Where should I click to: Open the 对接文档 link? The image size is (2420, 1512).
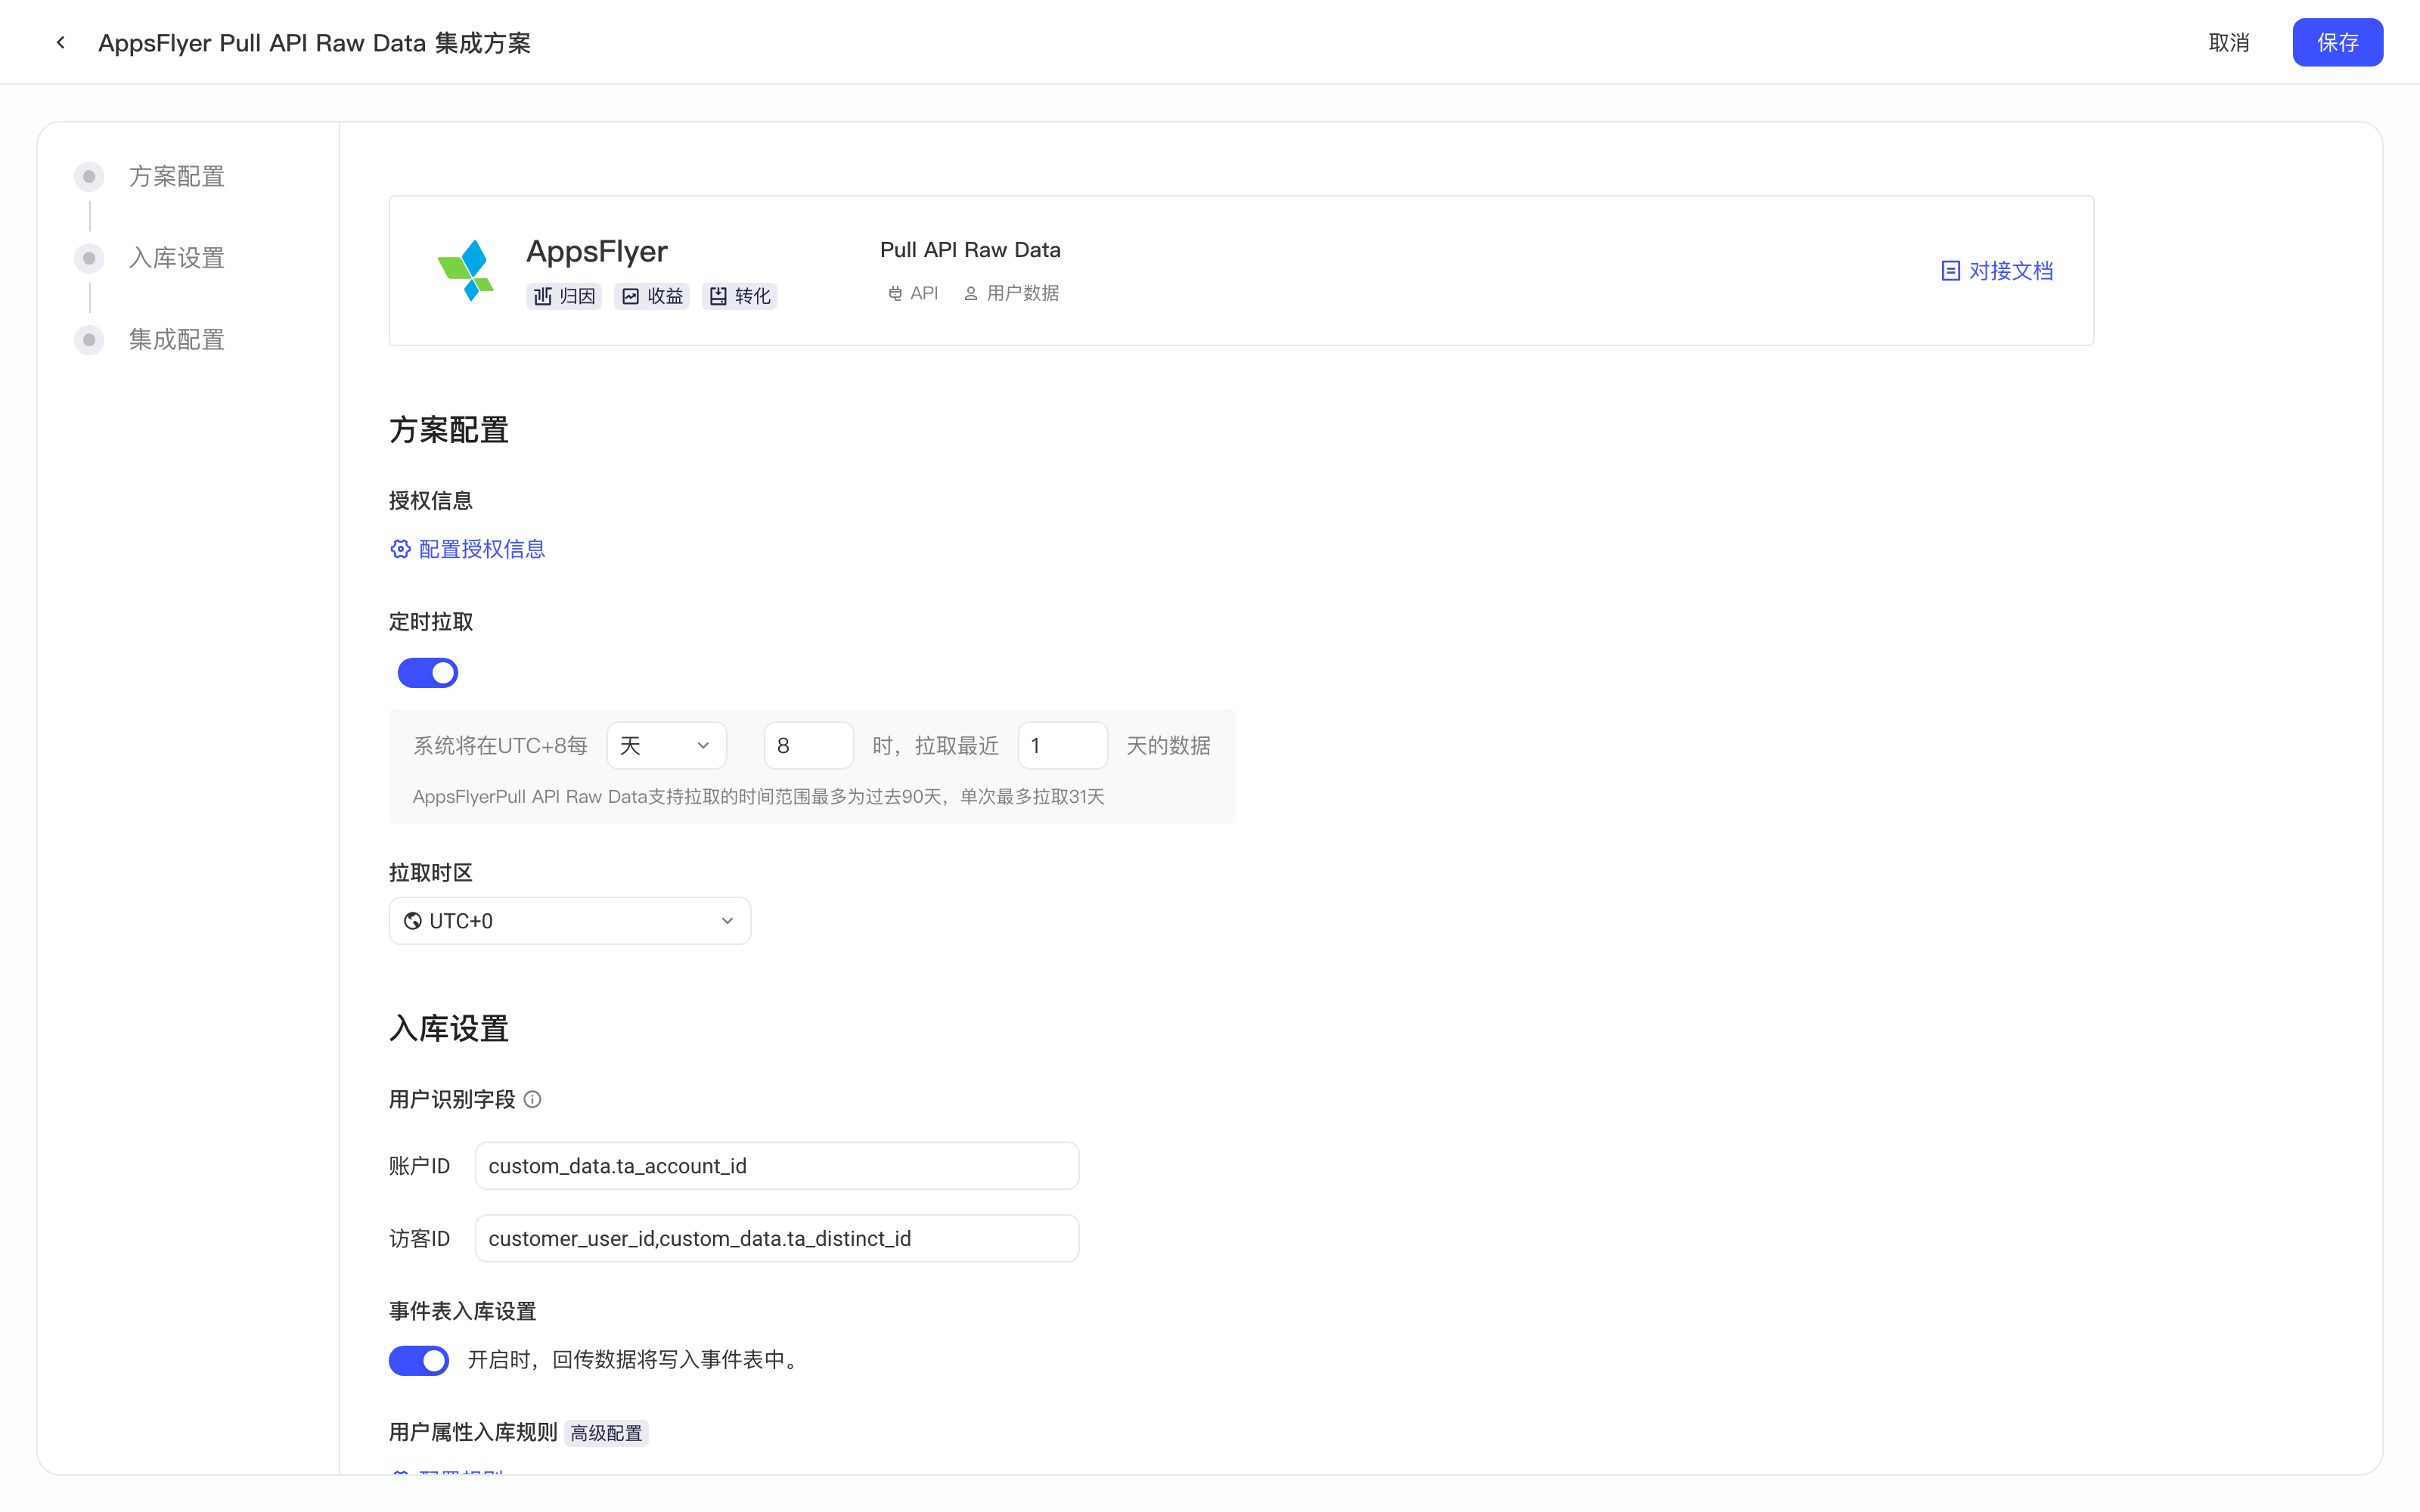click(1996, 271)
